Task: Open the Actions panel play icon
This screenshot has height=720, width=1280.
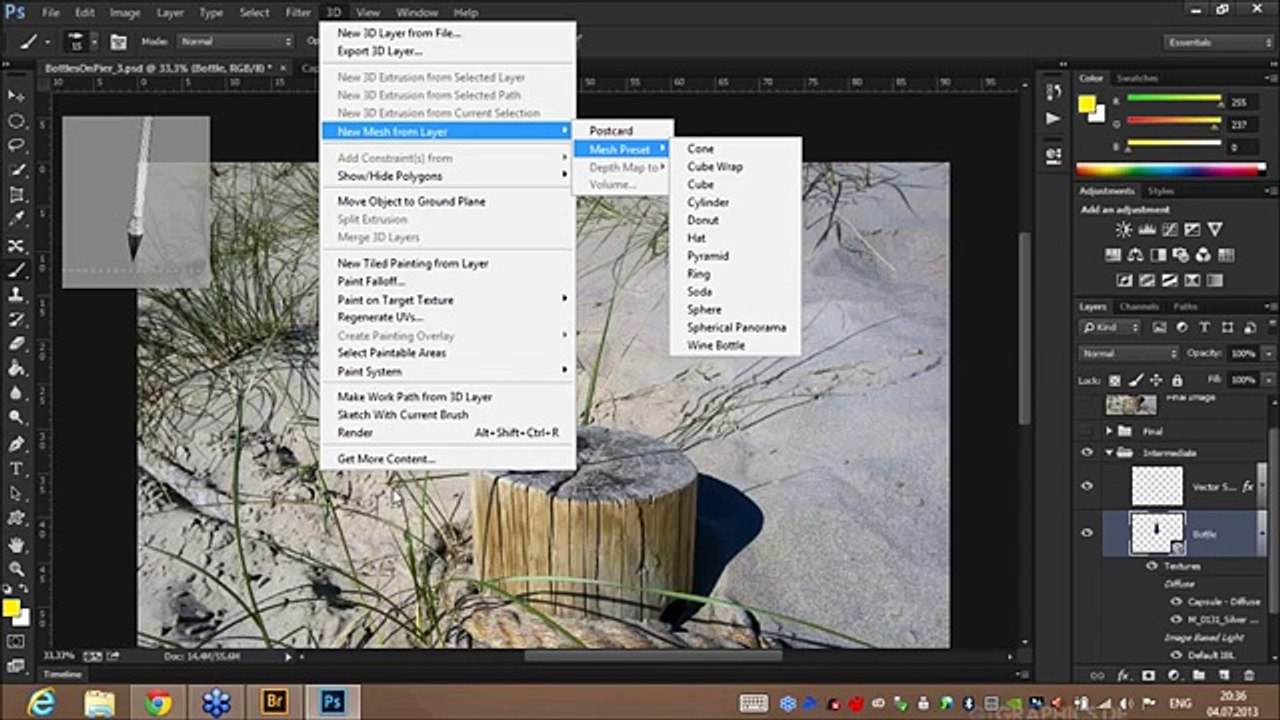Action: tap(1053, 118)
